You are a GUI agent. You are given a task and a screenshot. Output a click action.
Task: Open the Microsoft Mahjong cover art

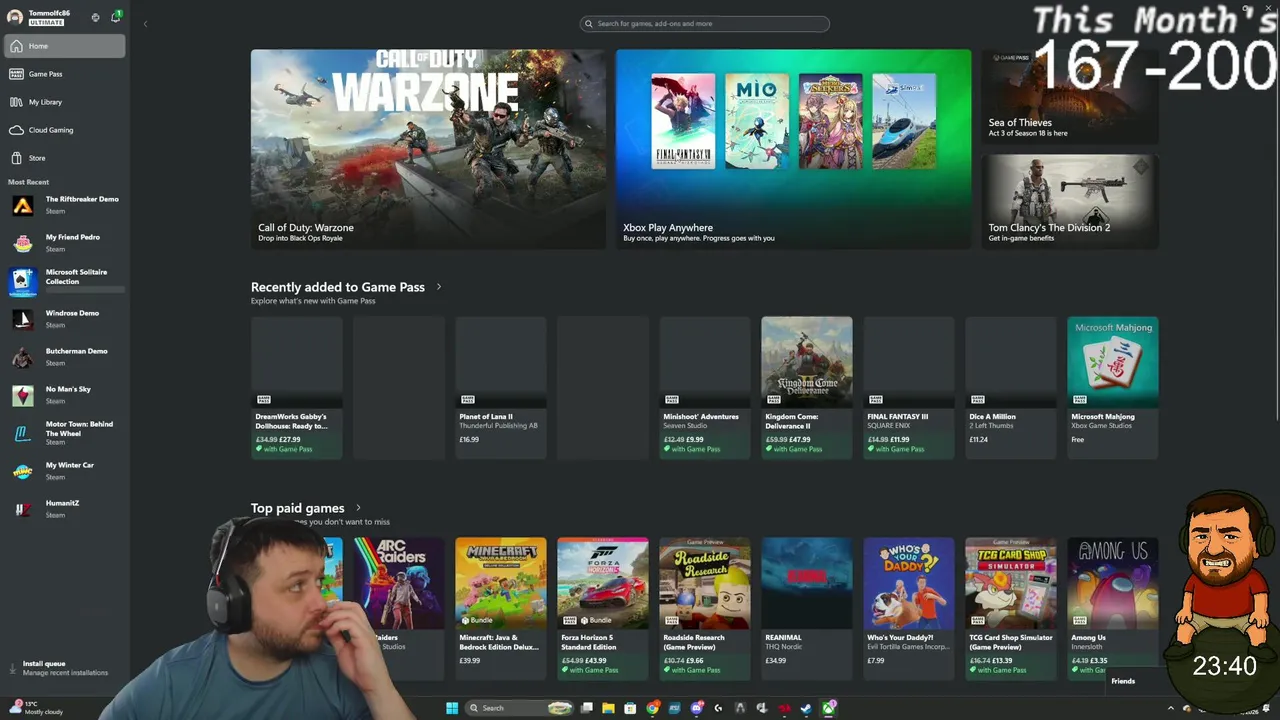(1113, 362)
